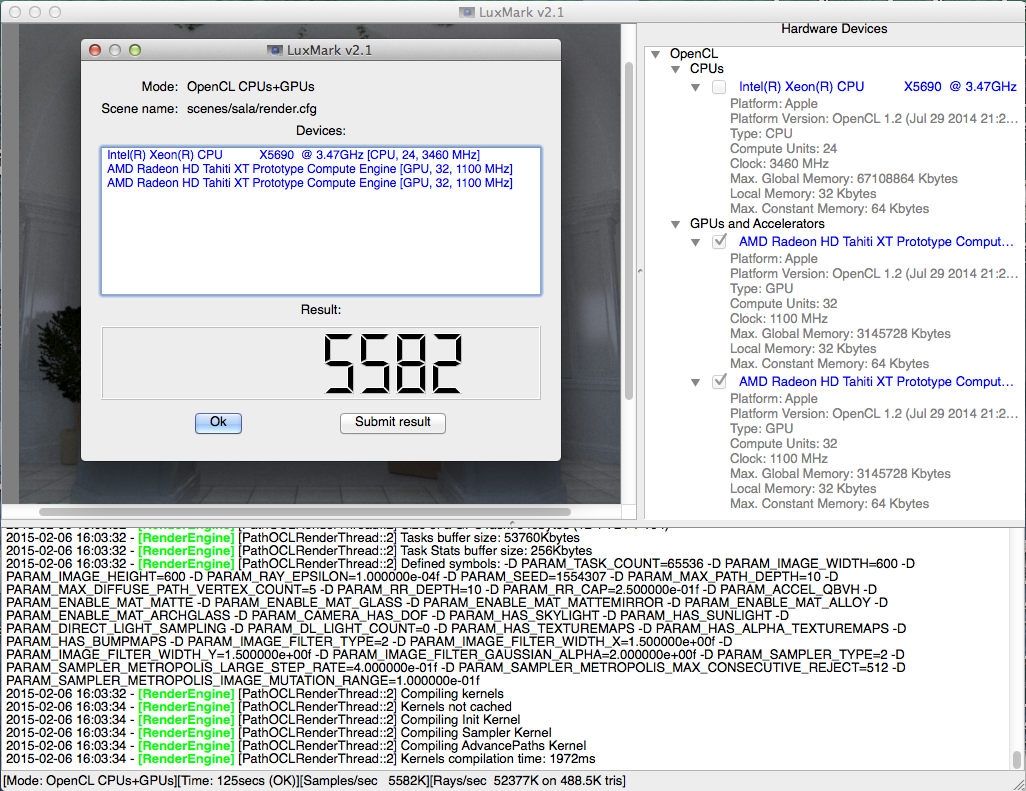1026x791 pixels.
Task: Click the vertical scrollbar of the render view
Action: [x=629, y=230]
